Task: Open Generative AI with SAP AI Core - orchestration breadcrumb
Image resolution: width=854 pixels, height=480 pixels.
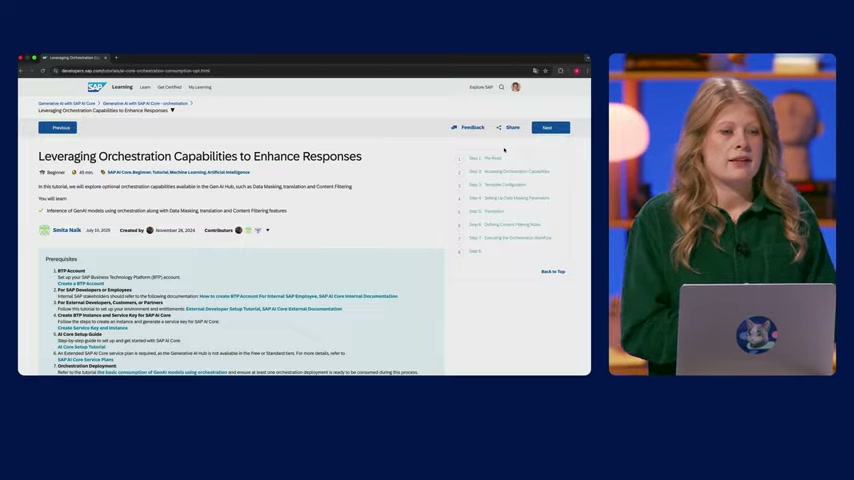Action: pos(145,104)
